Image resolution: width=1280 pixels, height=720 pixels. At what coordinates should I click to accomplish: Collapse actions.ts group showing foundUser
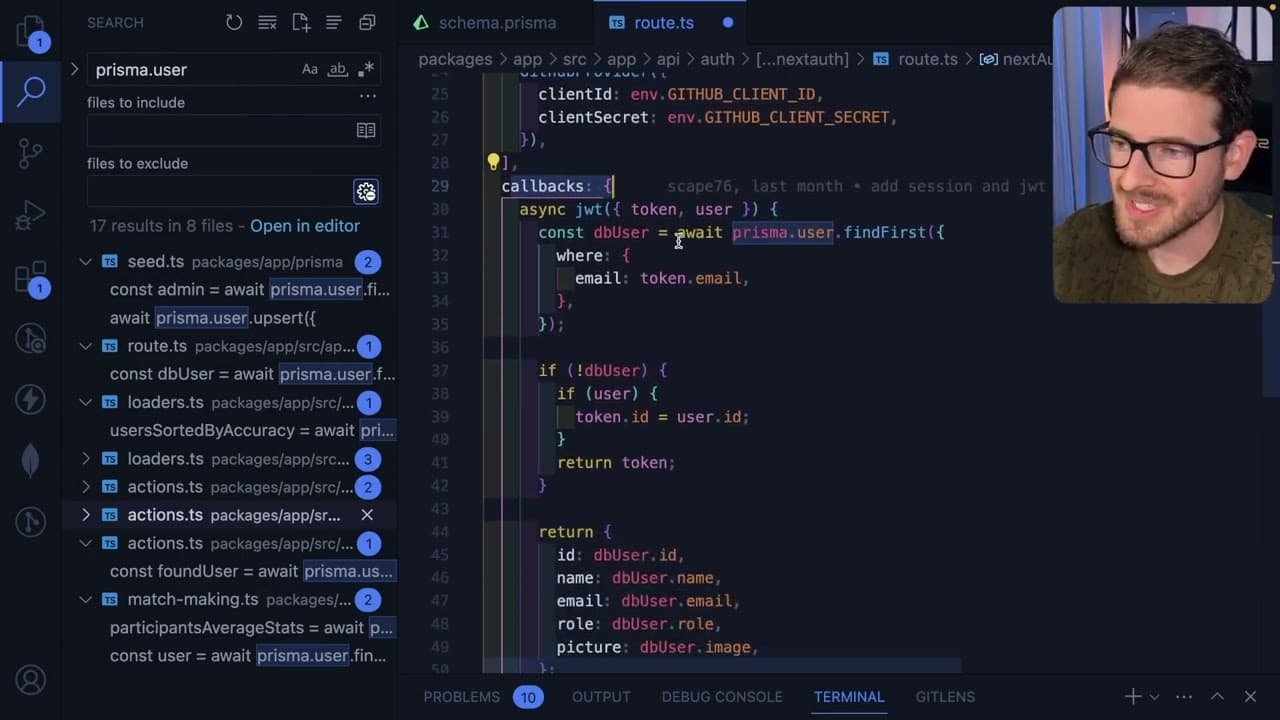(x=86, y=543)
